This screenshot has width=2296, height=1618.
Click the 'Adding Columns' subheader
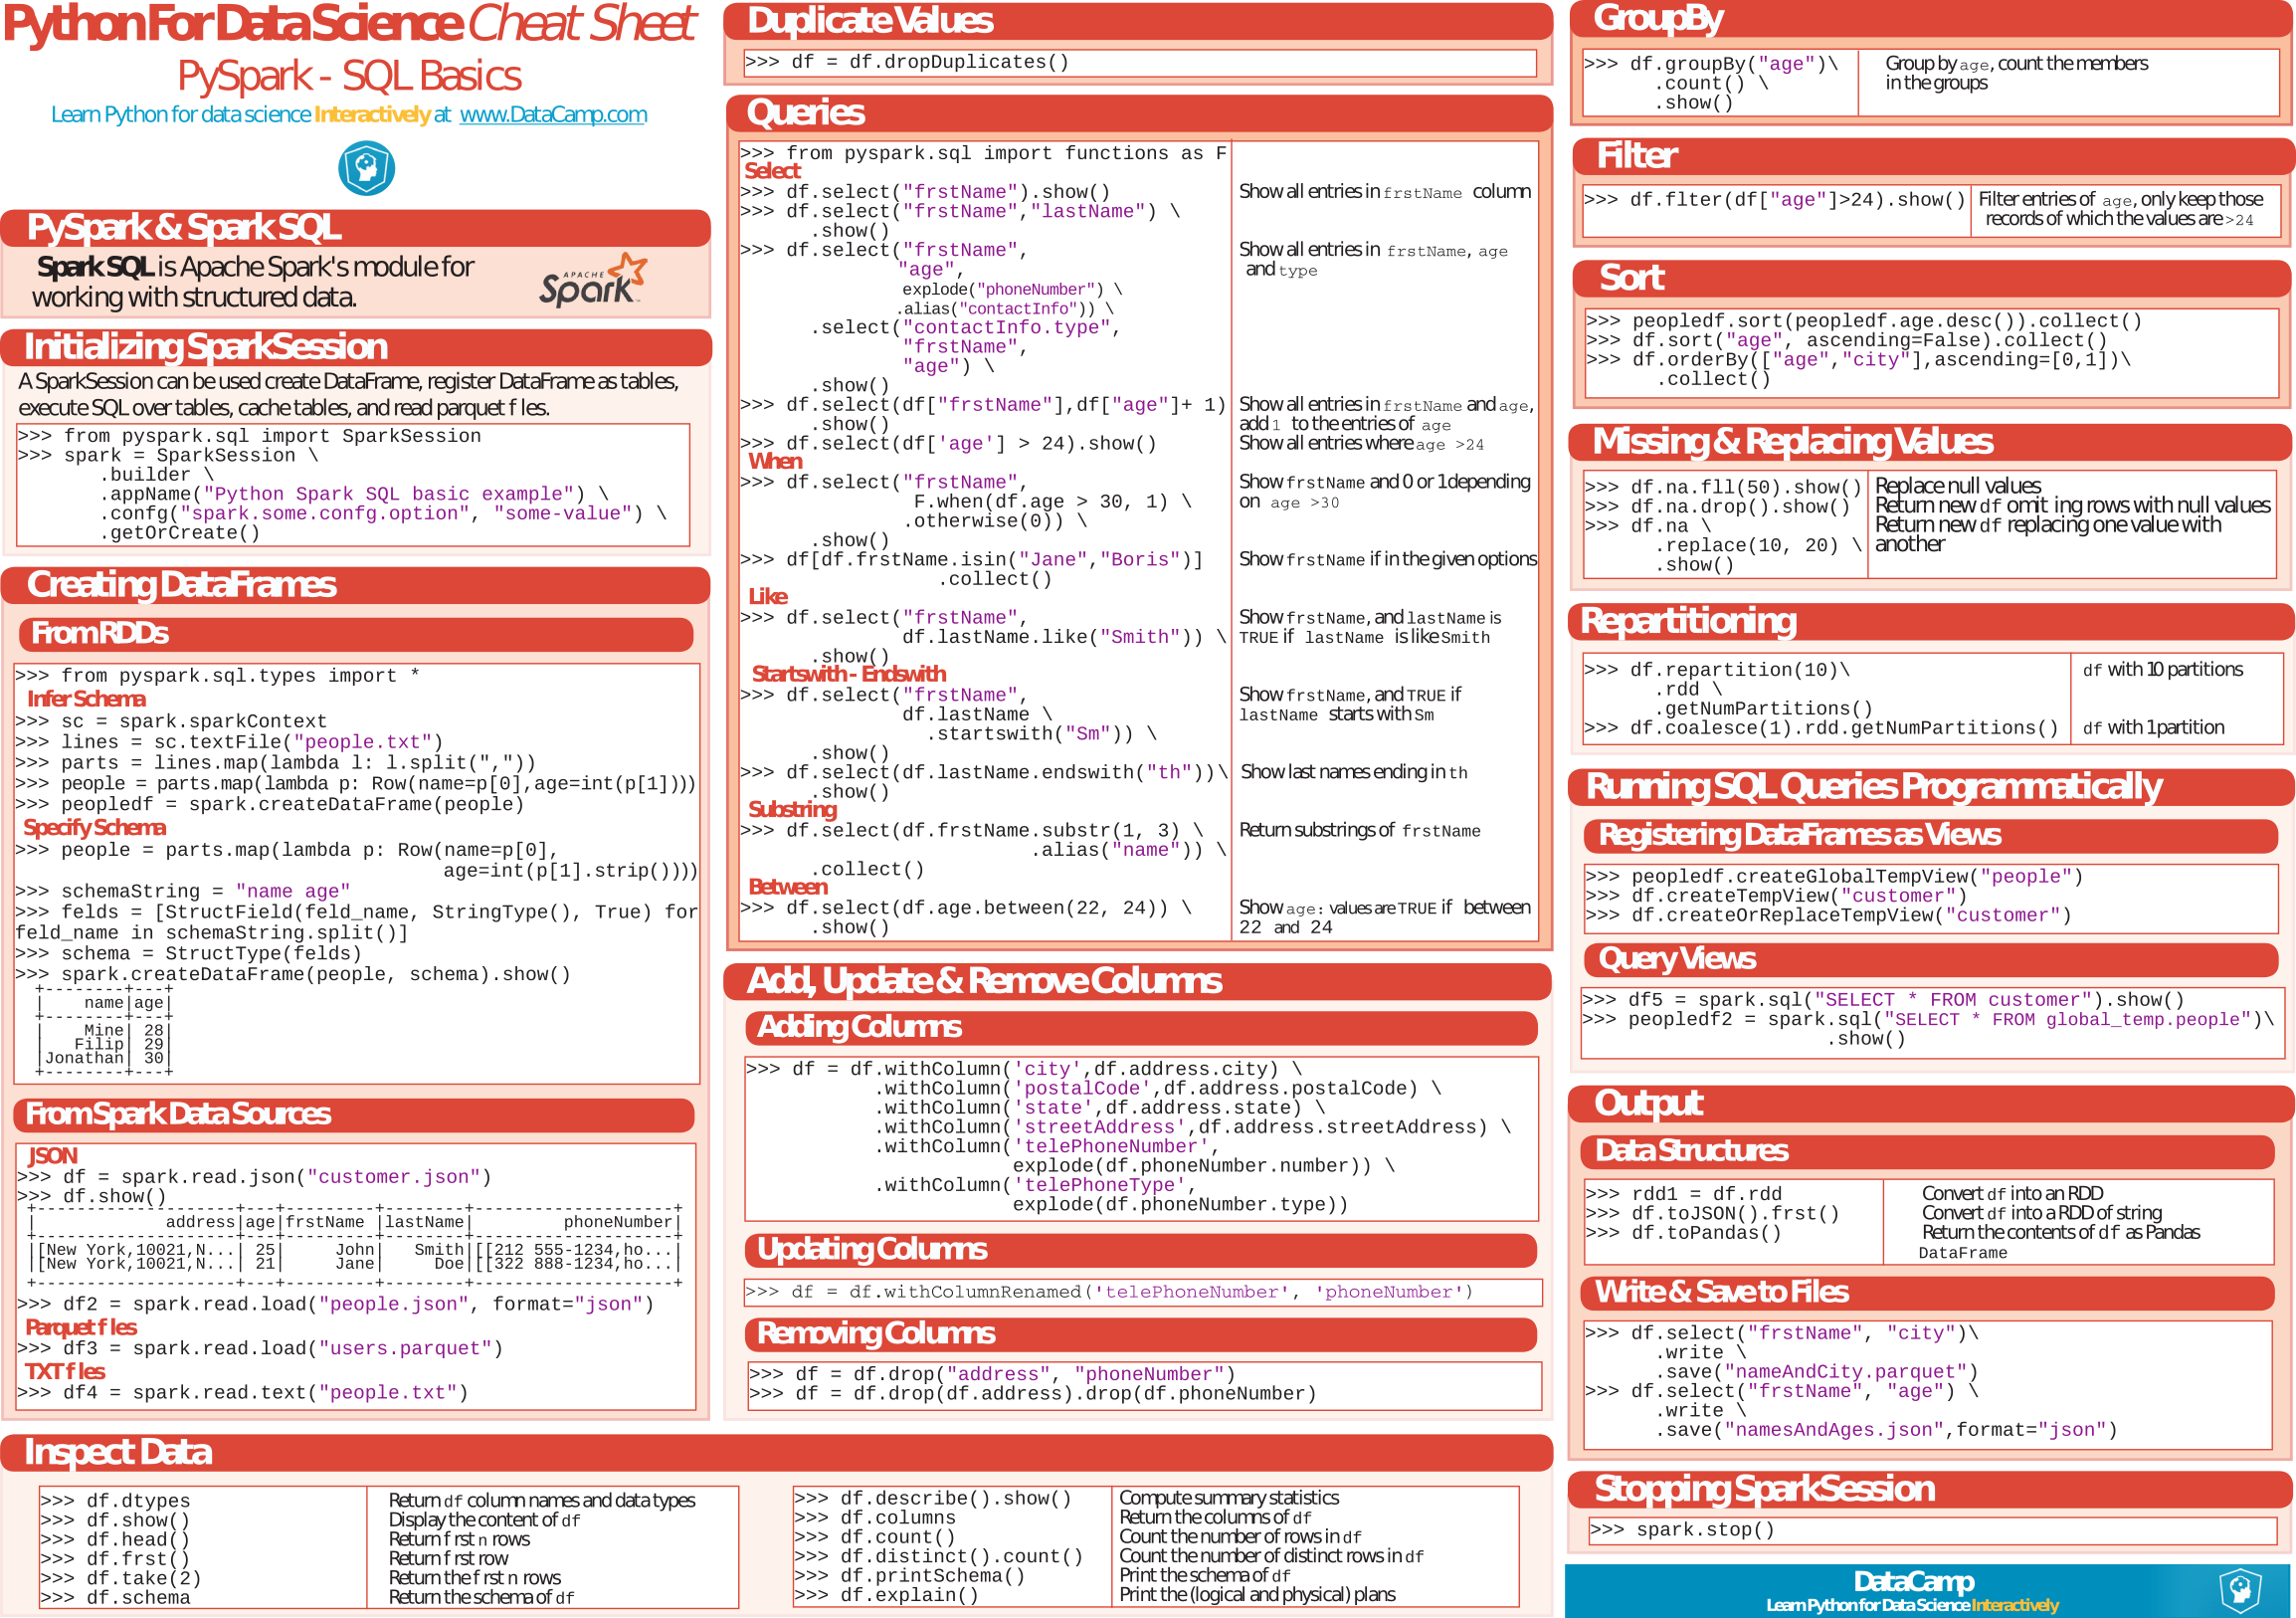pos(1141,1028)
